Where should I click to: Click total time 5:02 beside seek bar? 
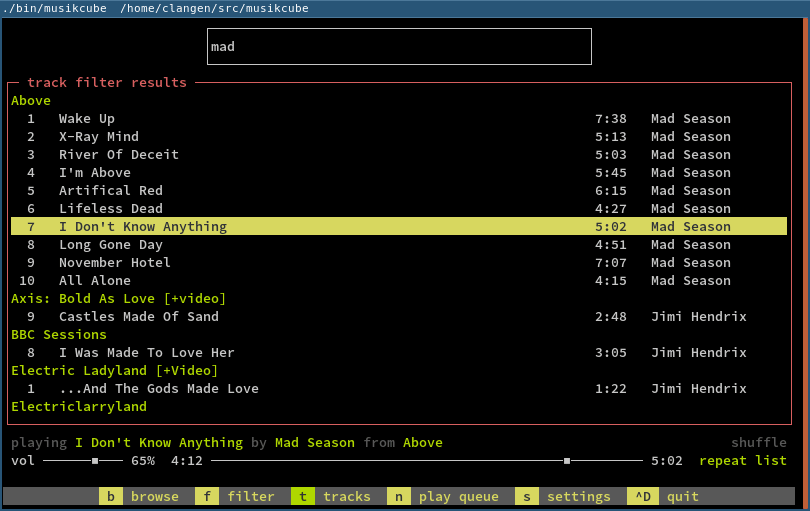click(x=666, y=461)
